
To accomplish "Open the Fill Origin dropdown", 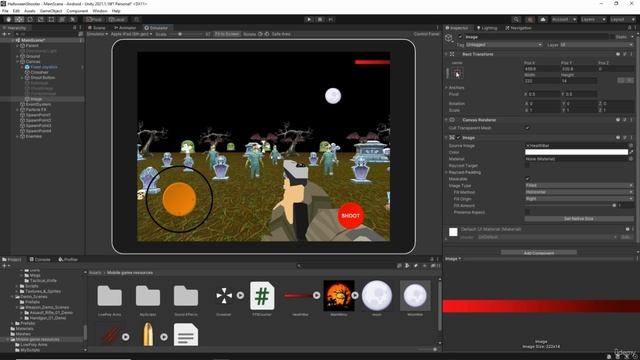I will [579, 198].
